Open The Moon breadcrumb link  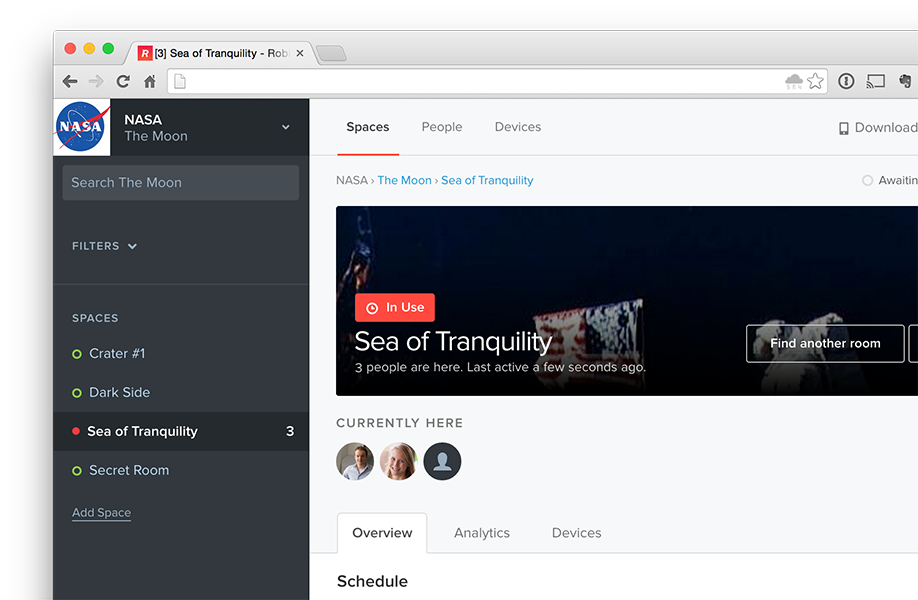point(405,180)
